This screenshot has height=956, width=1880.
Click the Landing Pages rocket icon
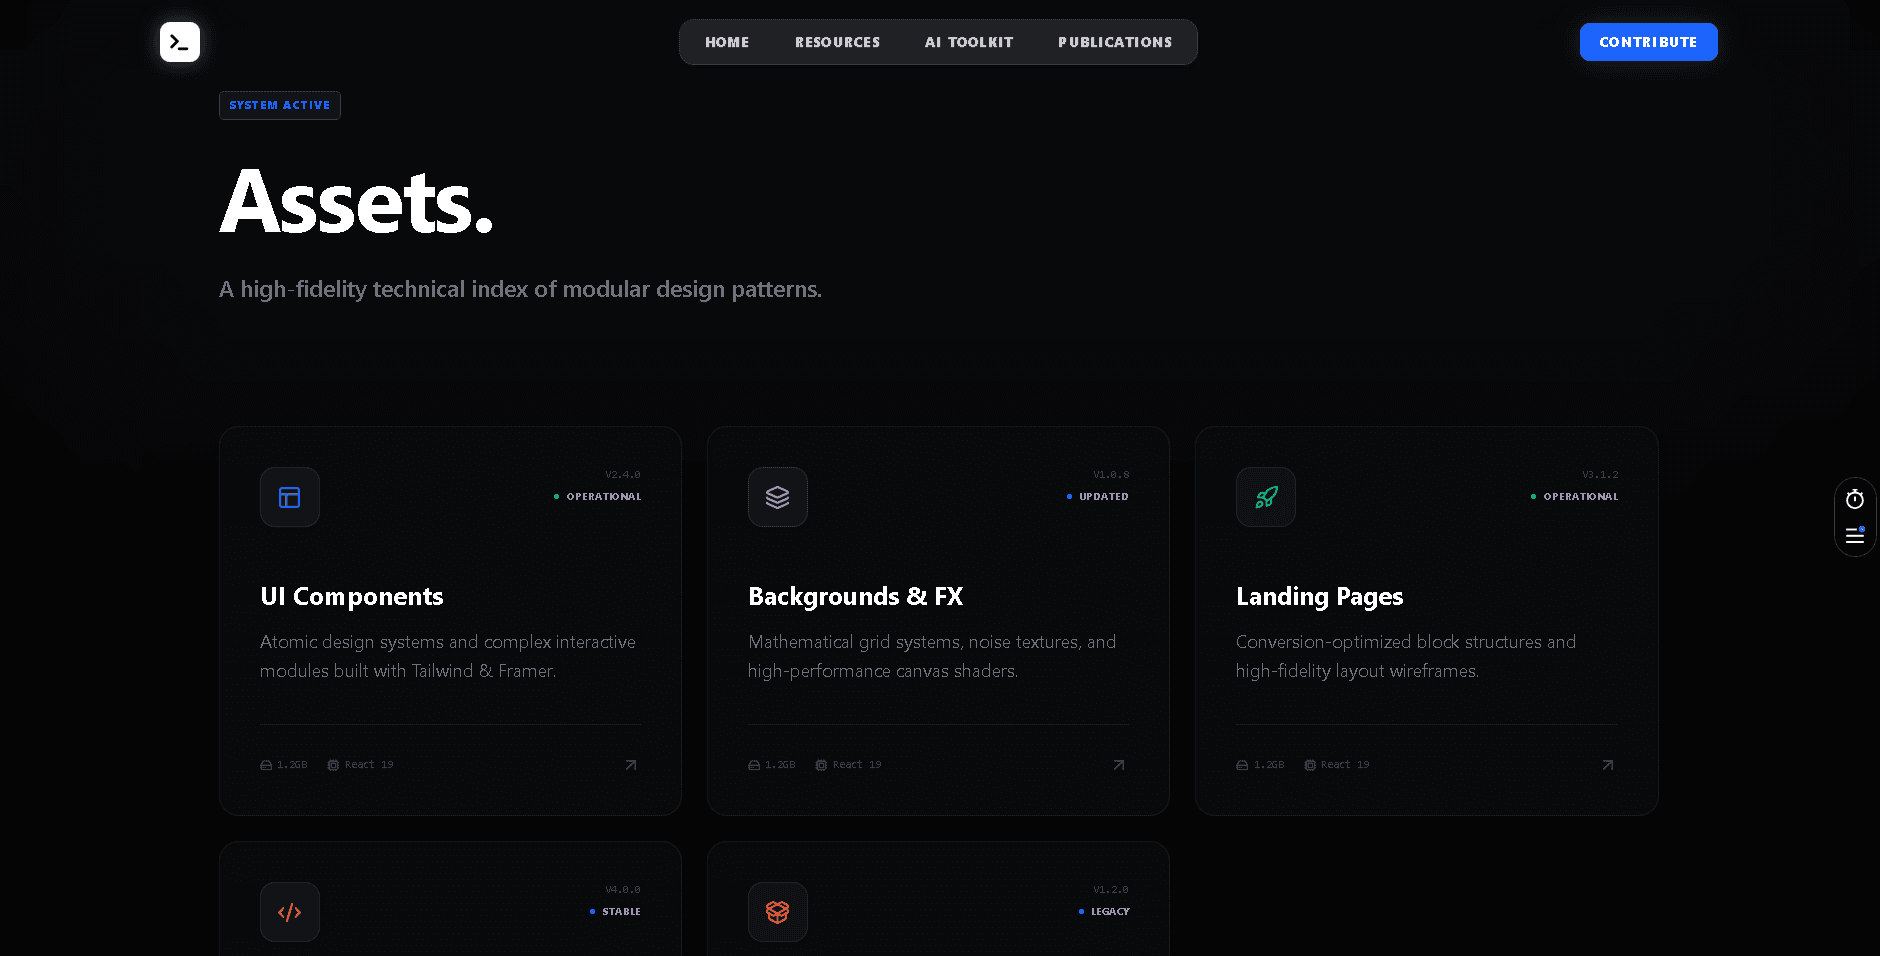pyautogui.click(x=1266, y=497)
